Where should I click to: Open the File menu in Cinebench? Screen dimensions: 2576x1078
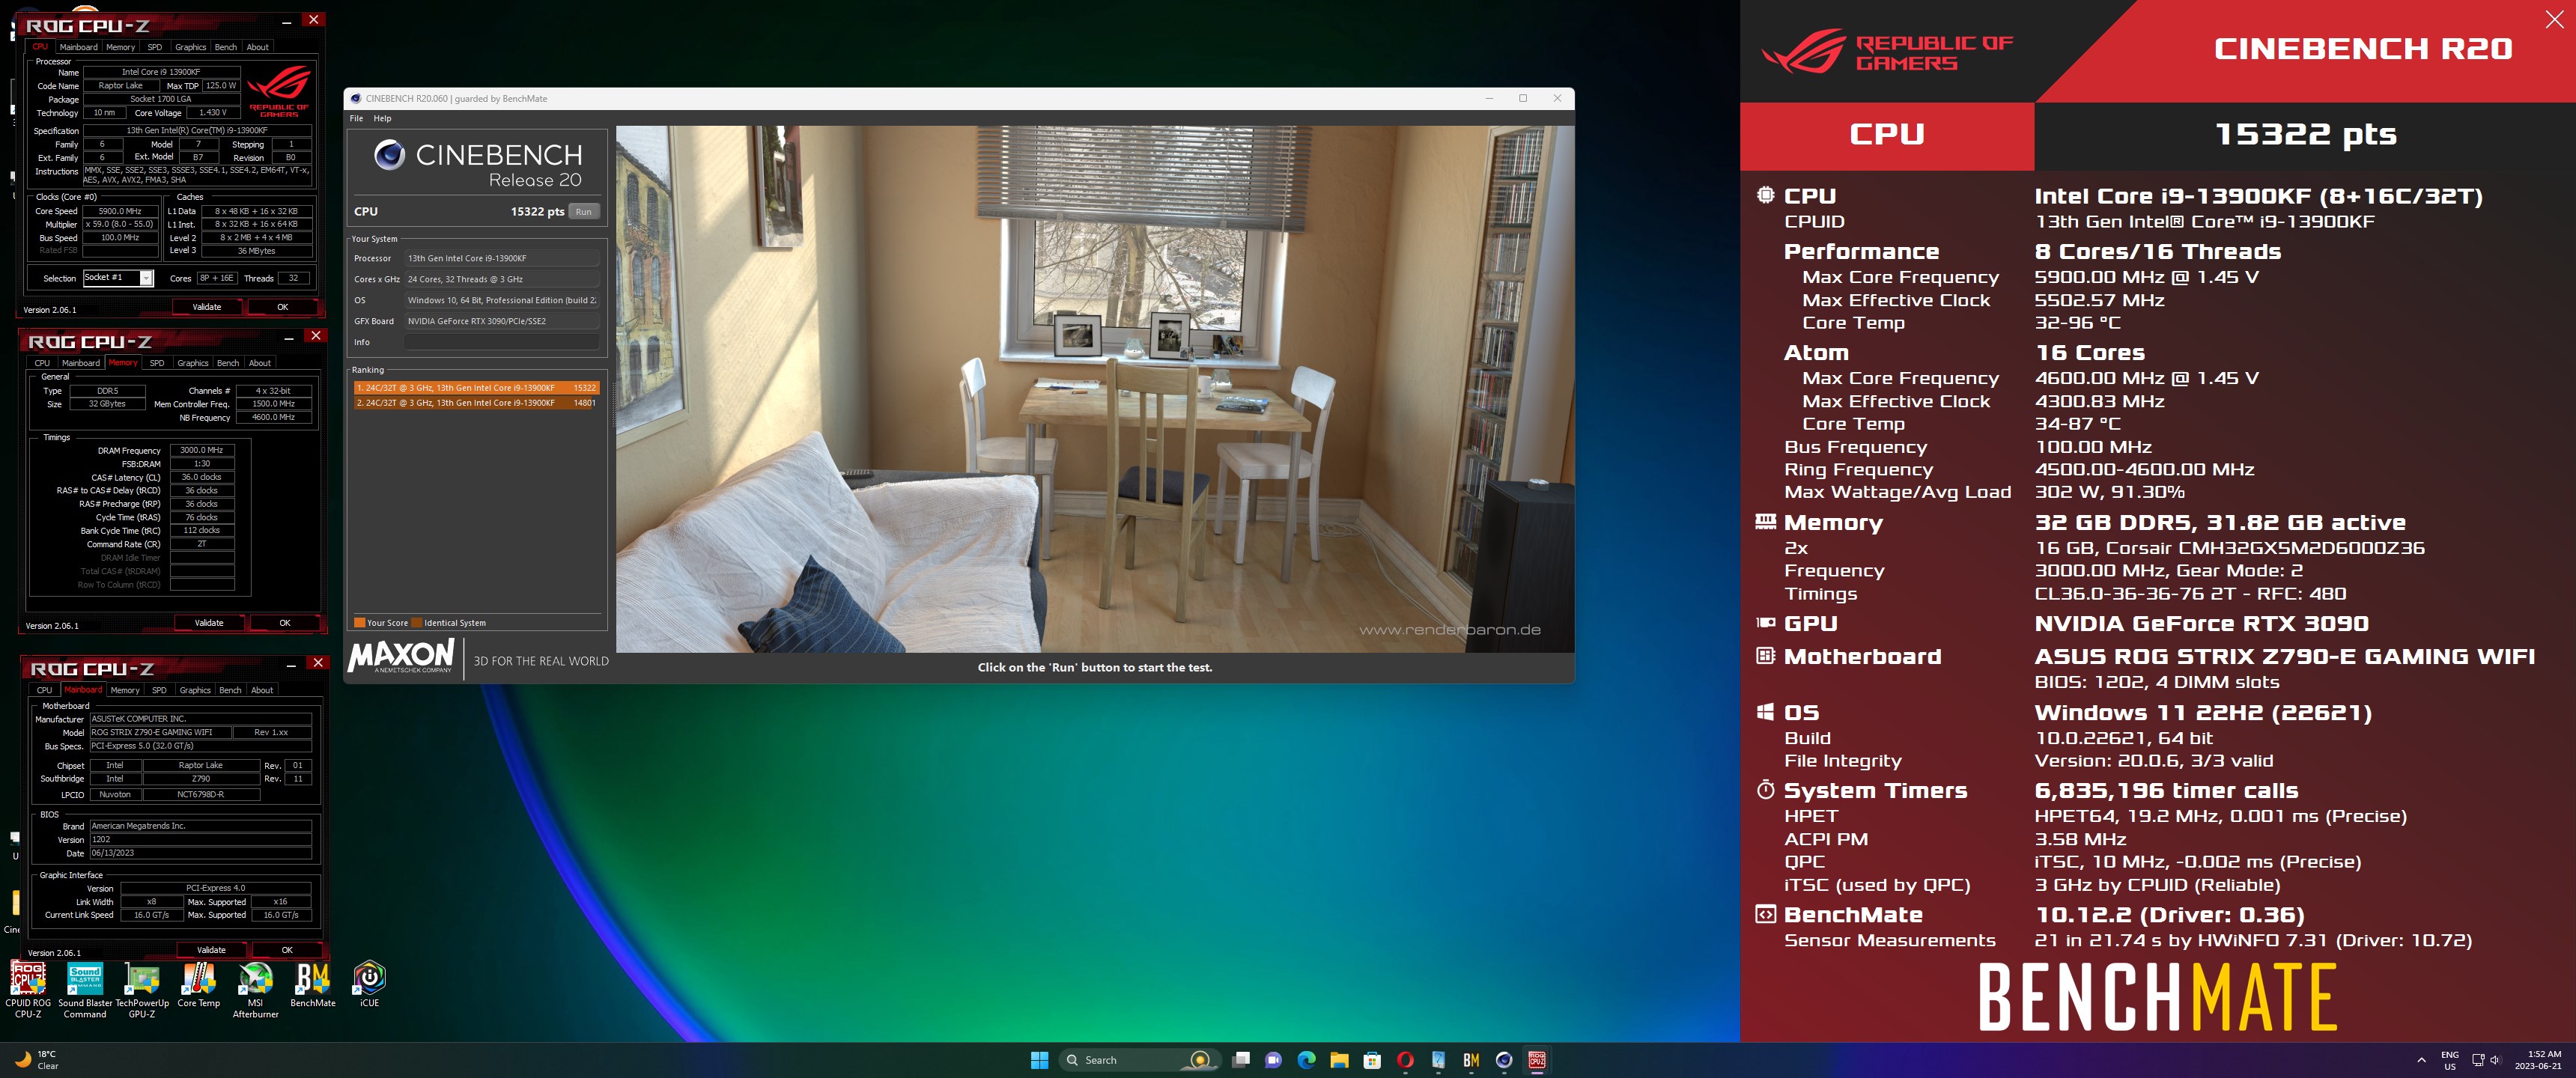[356, 118]
